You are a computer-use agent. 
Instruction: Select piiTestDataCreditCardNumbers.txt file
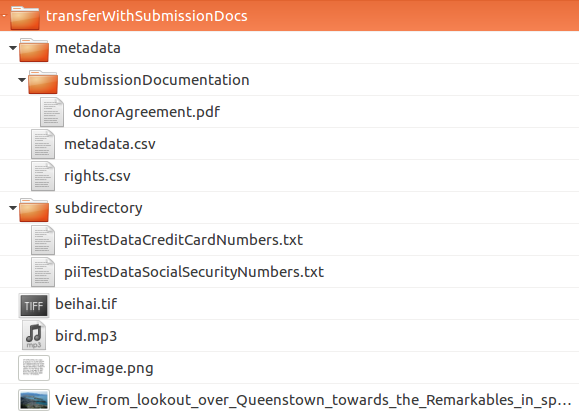(x=184, y=240)
